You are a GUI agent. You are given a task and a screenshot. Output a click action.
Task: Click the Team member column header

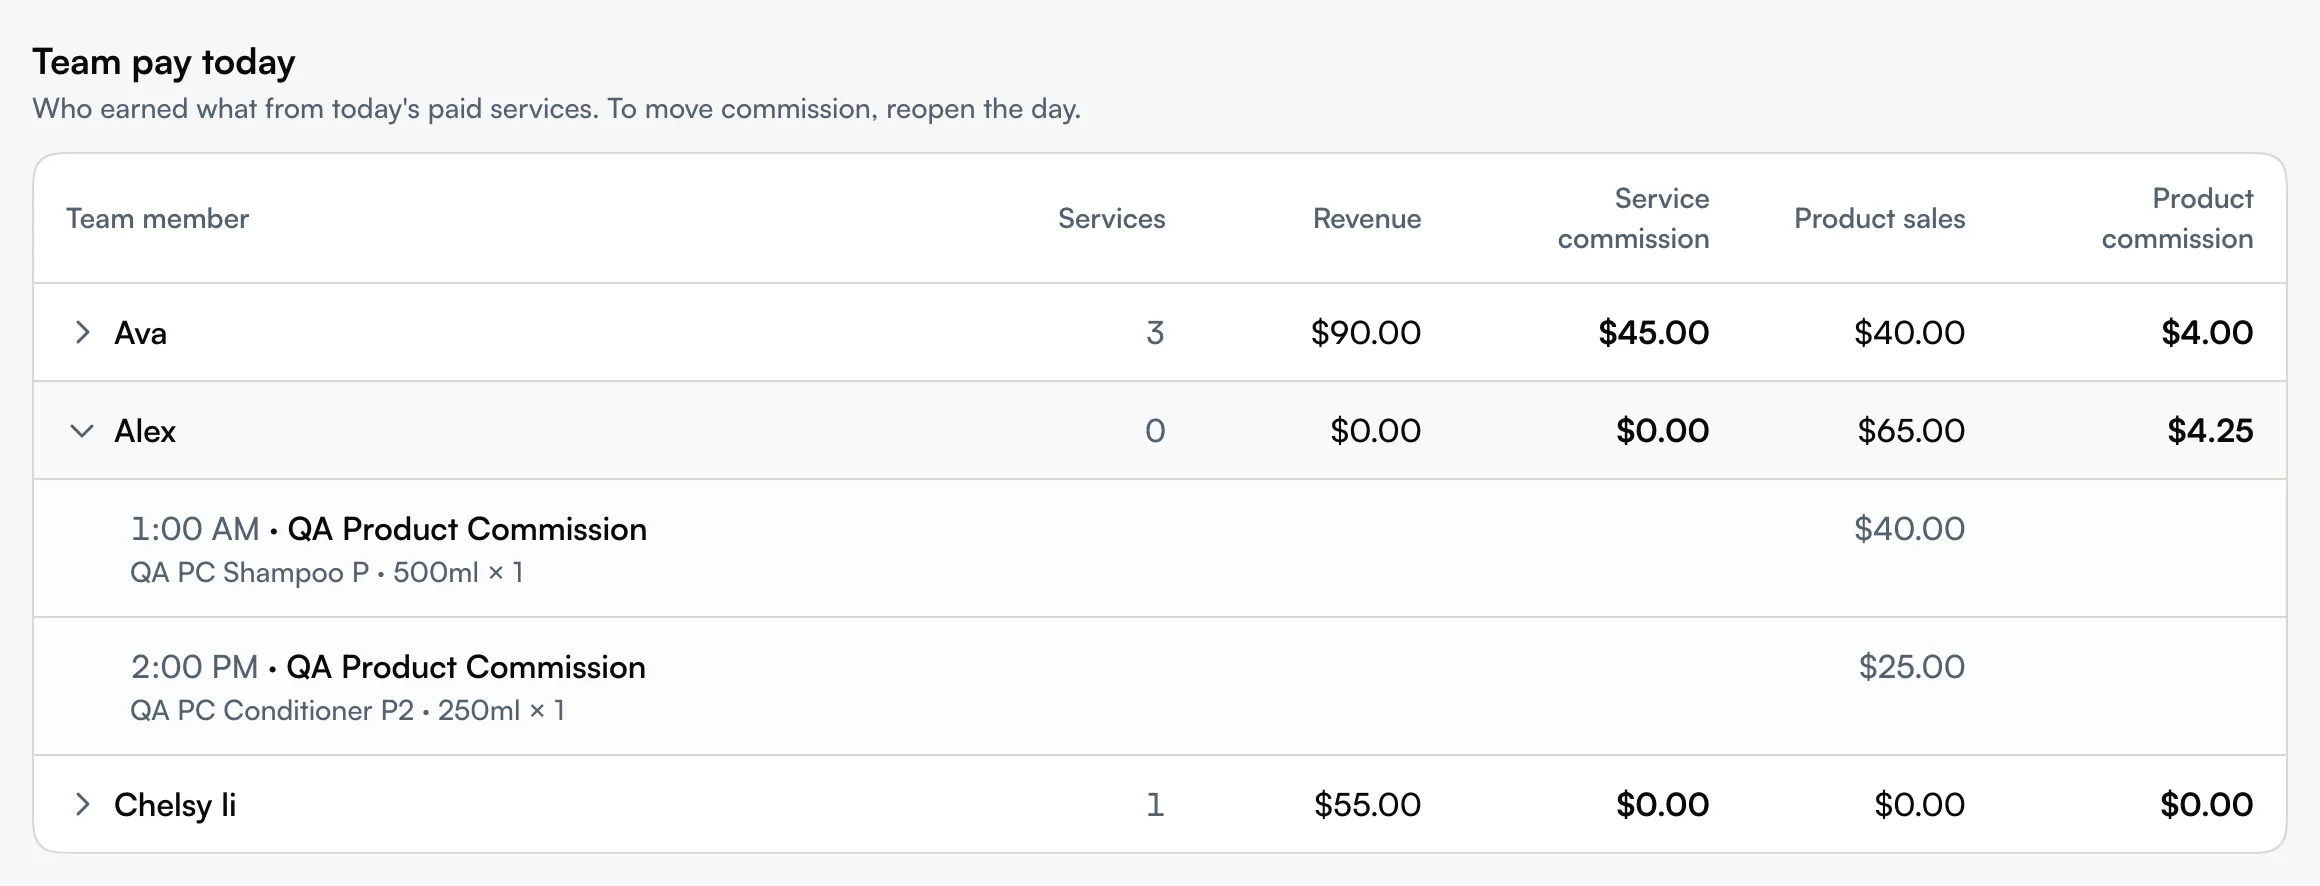point(157,219)
